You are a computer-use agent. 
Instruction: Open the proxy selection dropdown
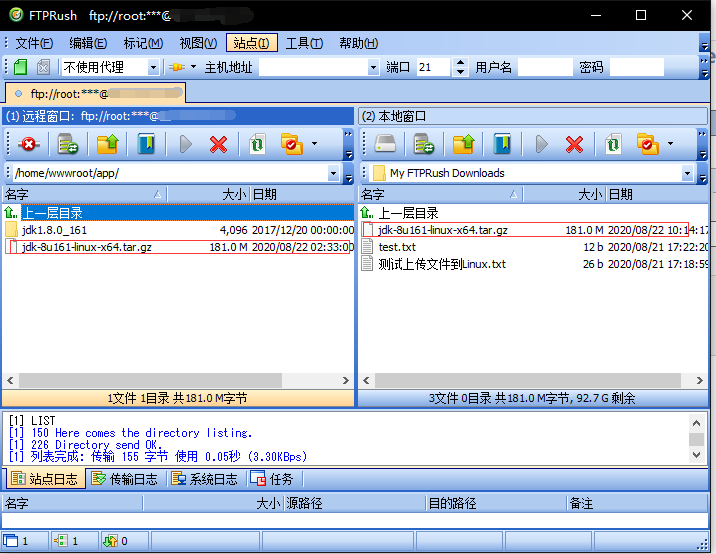coord(153,68)
